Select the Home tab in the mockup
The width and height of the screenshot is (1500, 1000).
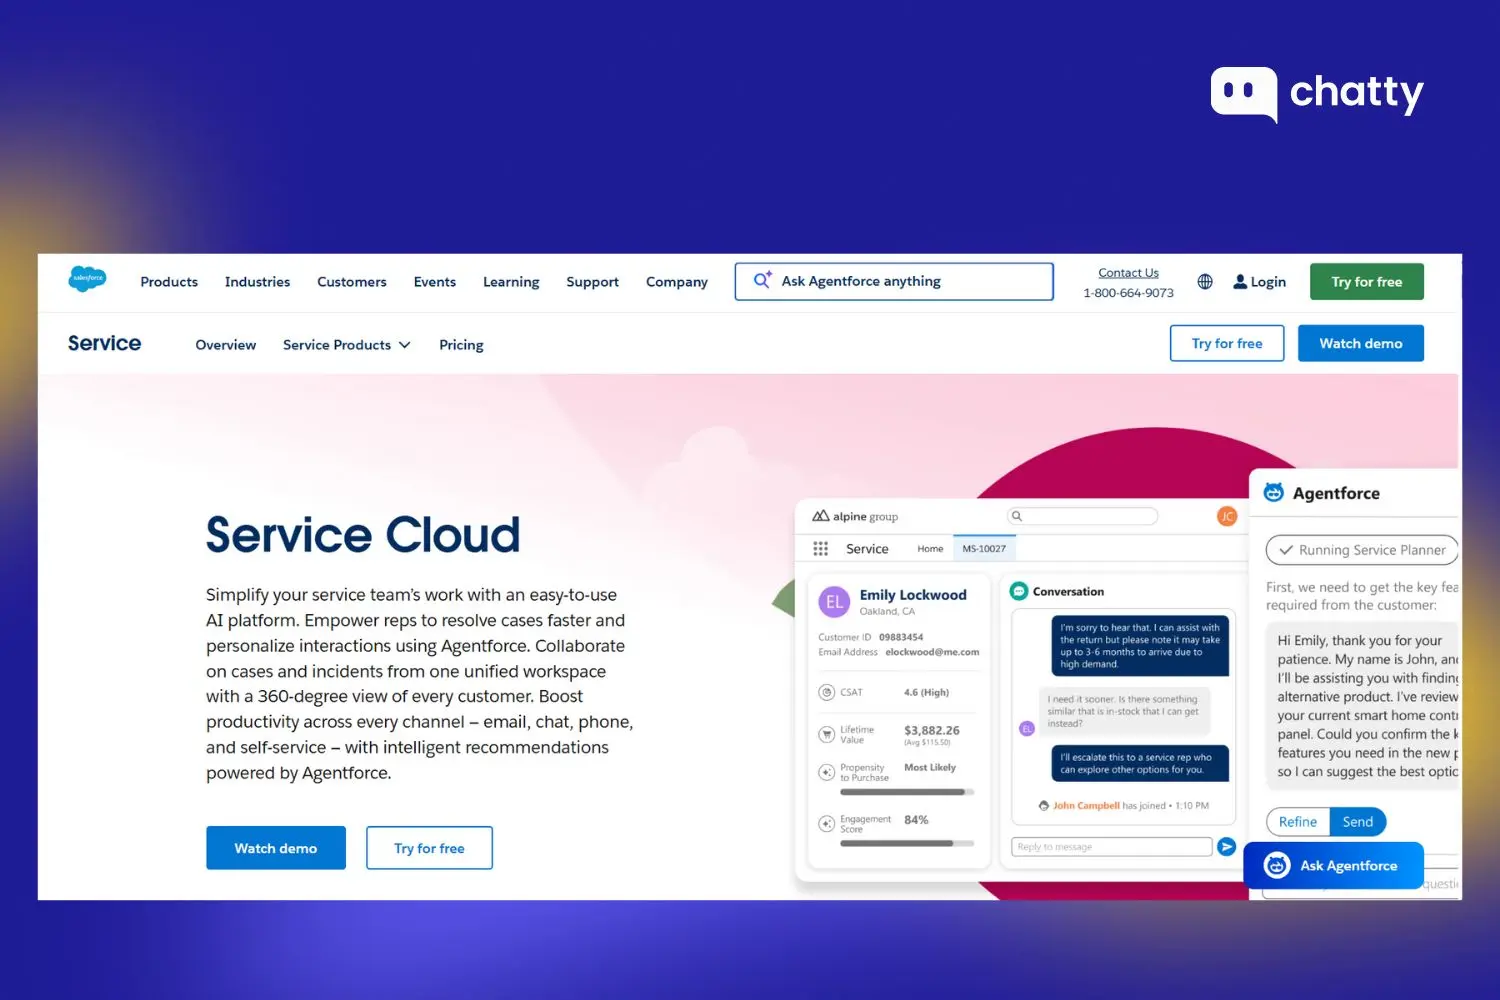point(930,549)
